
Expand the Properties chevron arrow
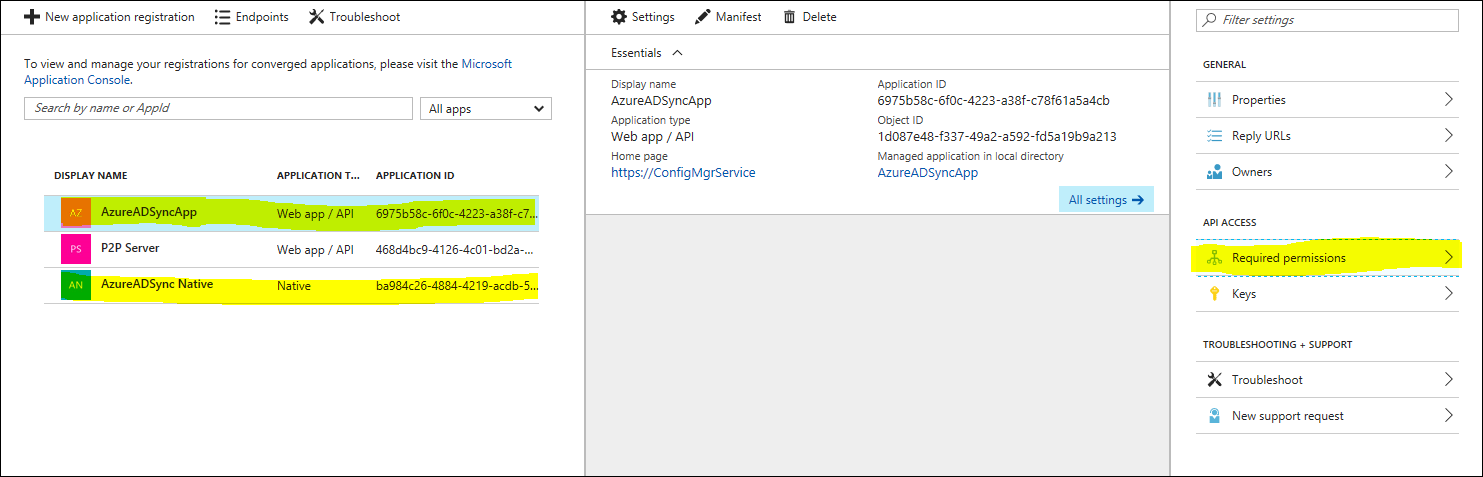tap(1448, 100)
